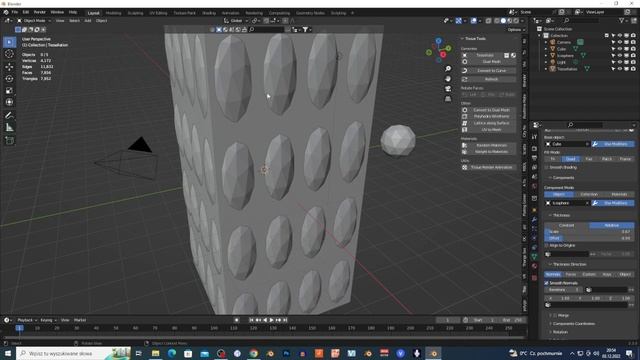Open the Edit menu
Screen dimensions: 640x360
coord(26,12)
